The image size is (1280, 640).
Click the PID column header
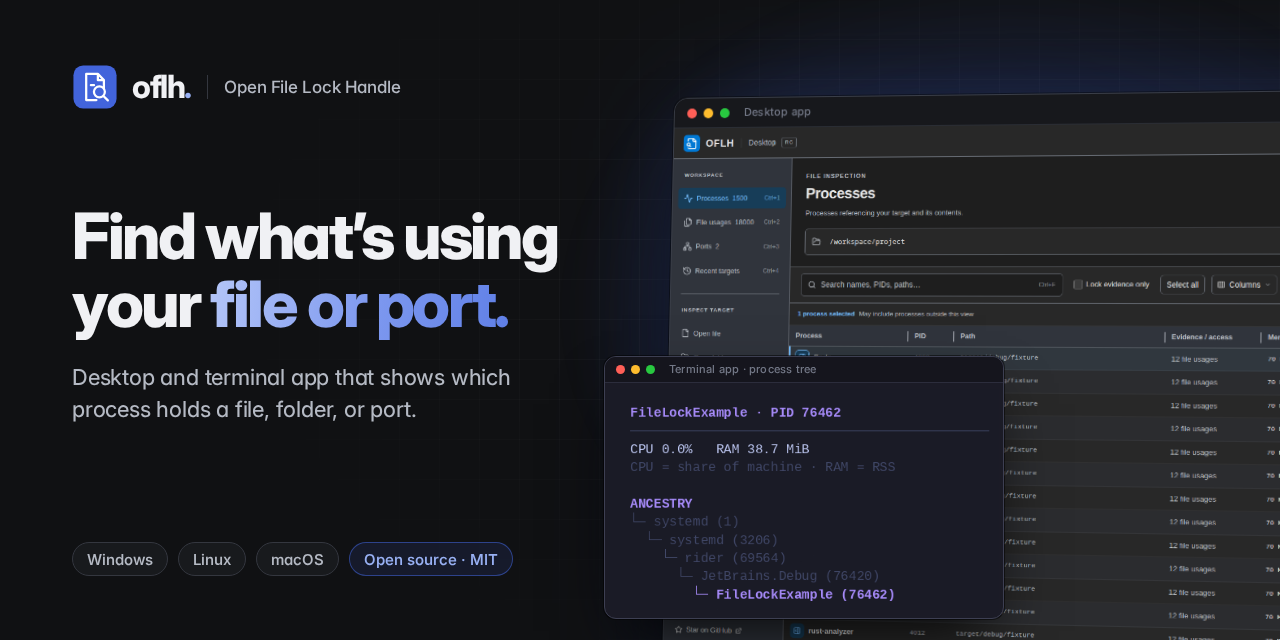(x=920, y=336)
